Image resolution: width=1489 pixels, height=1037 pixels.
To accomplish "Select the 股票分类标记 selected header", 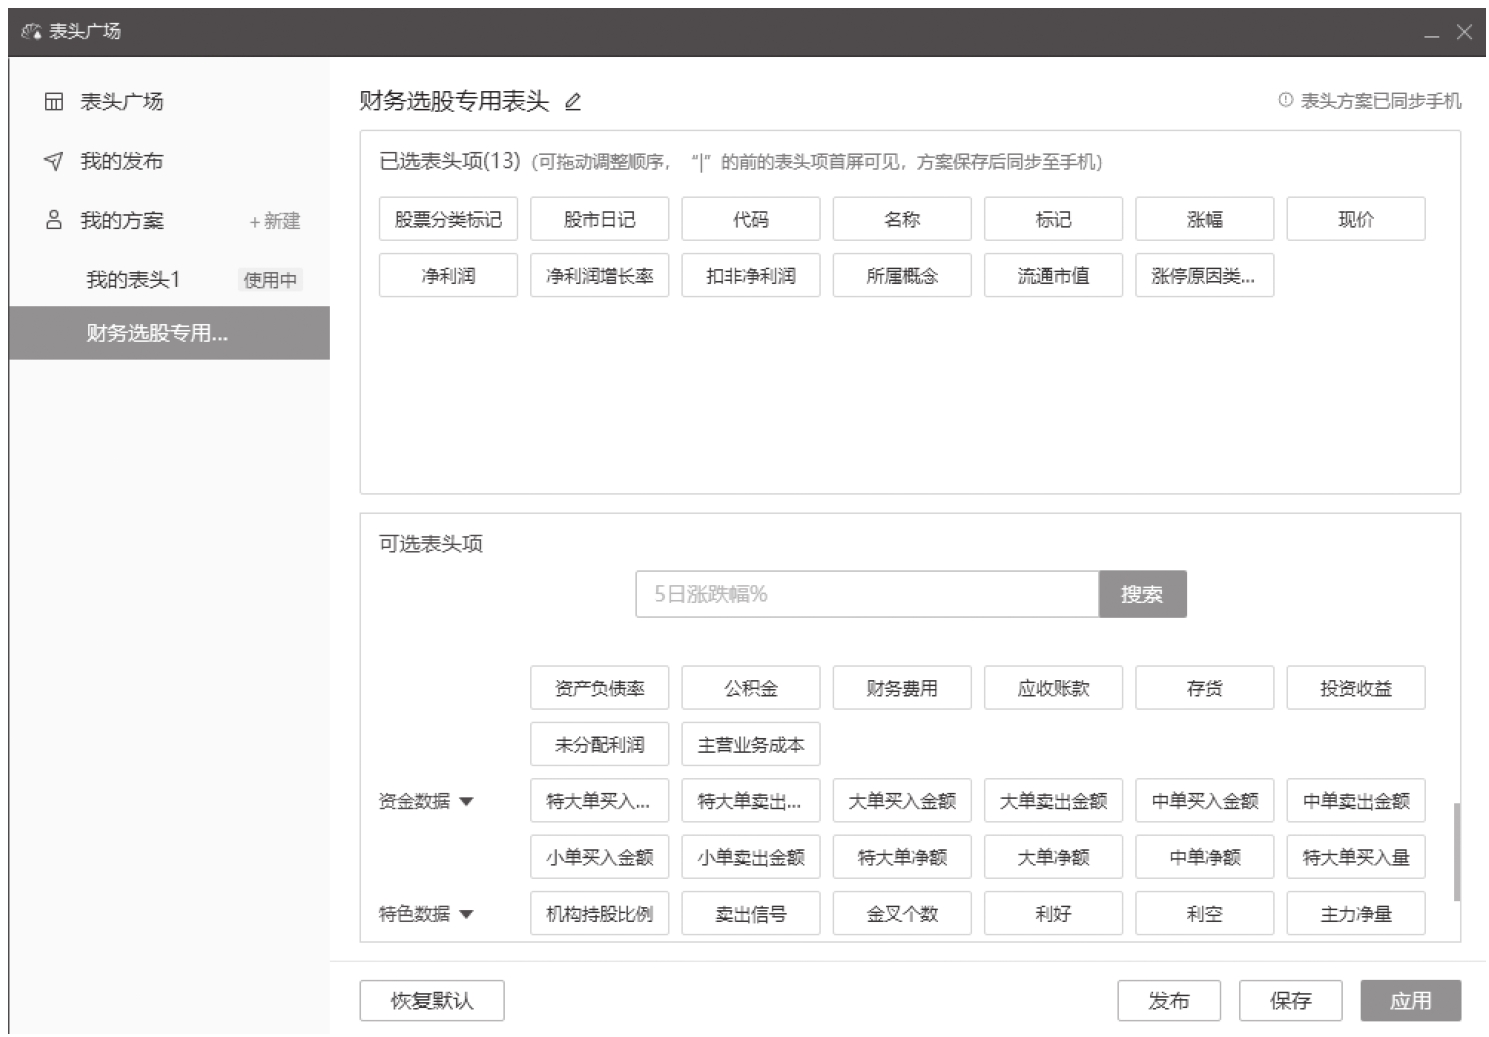I will coord(448,219).
